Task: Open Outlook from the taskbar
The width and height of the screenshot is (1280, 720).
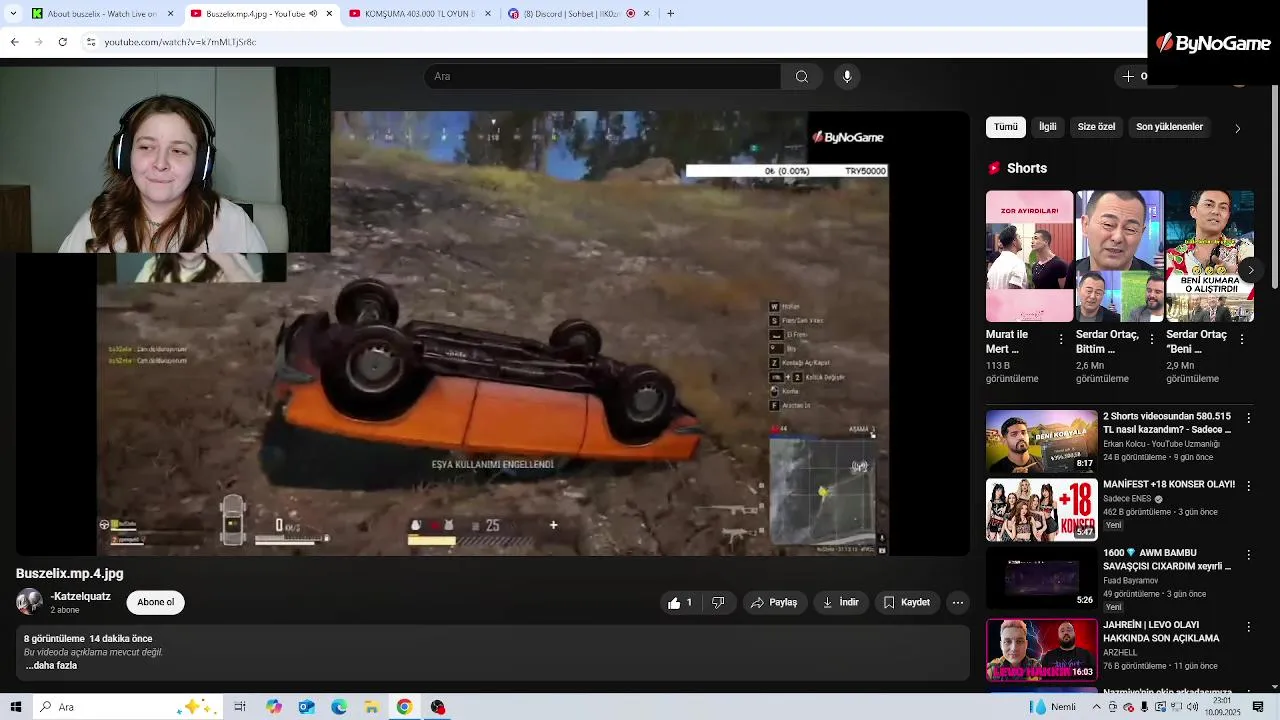Action: click(x=306, y=707)
